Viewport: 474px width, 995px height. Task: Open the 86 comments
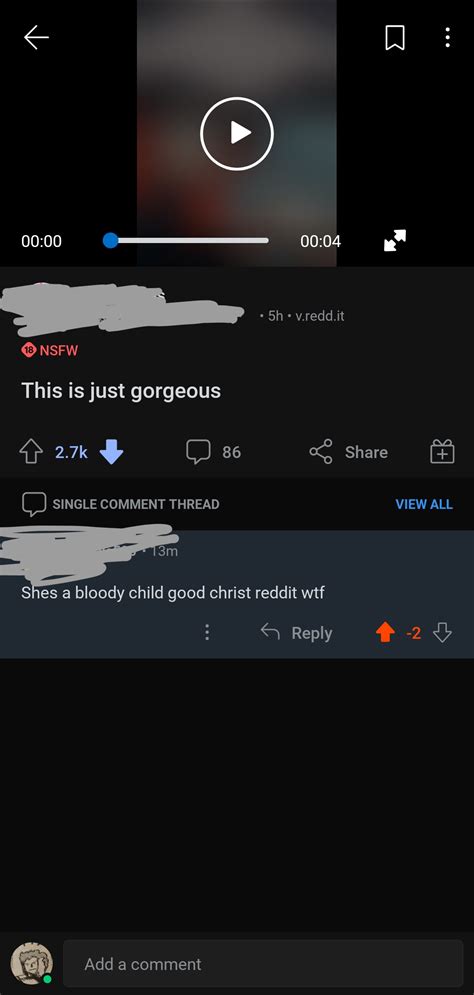pos(214,452)
